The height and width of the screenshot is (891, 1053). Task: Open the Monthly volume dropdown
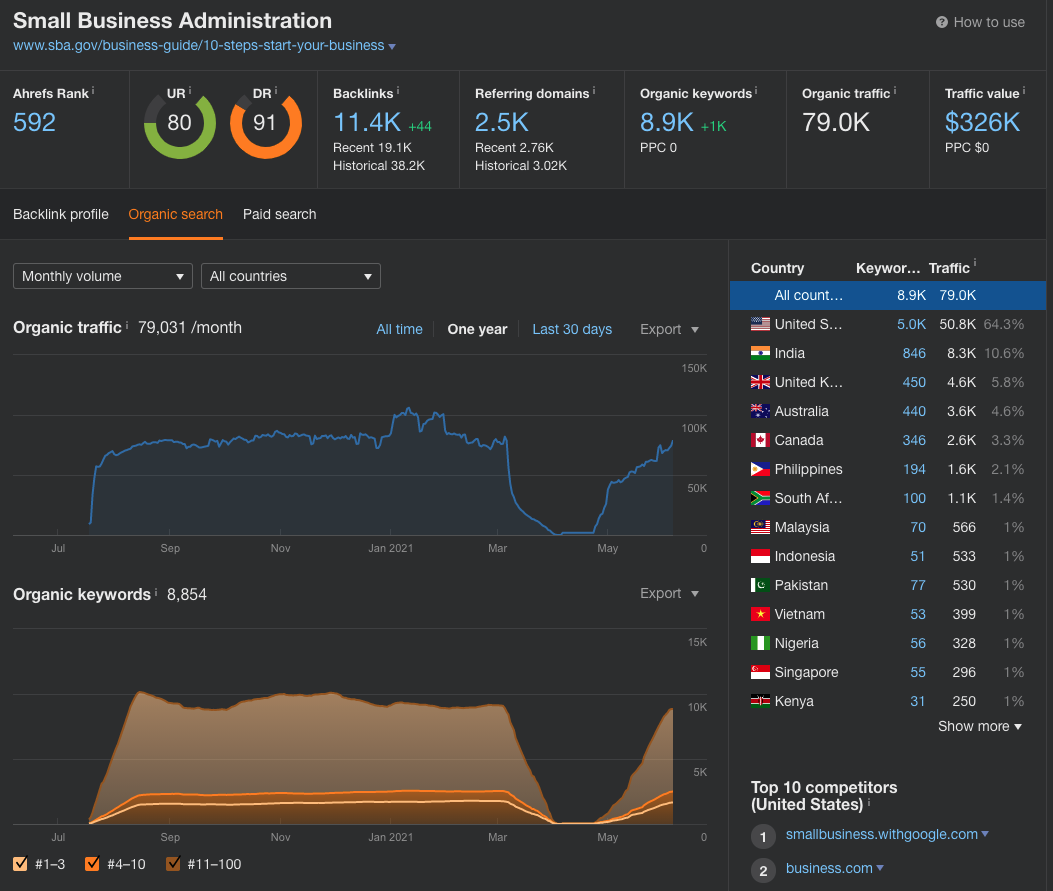coord(103,276)
